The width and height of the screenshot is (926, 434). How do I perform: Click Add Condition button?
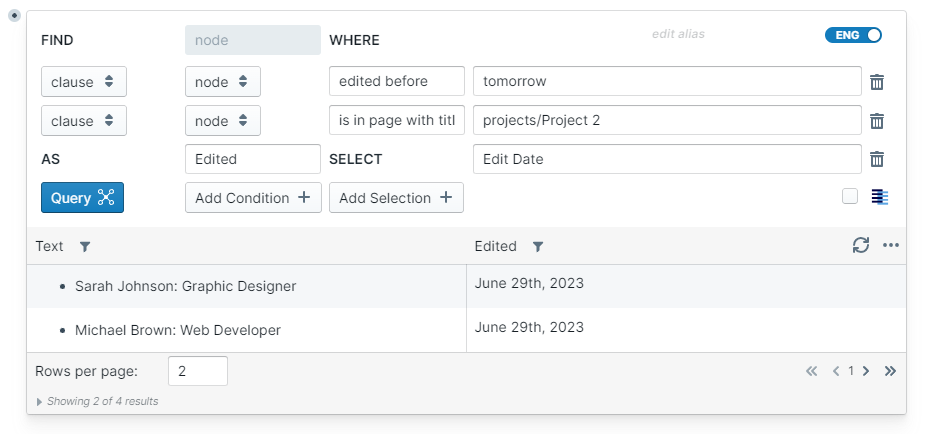tap(253, 198)
